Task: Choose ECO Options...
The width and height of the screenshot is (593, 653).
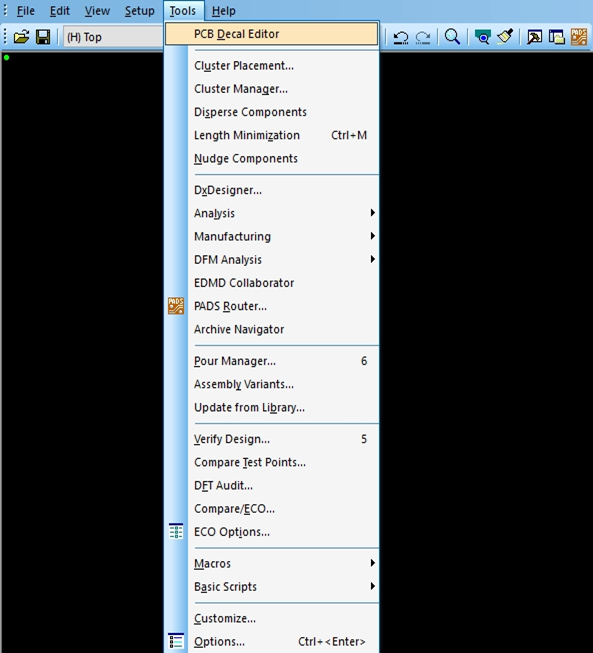Action: tap(272, 532)
